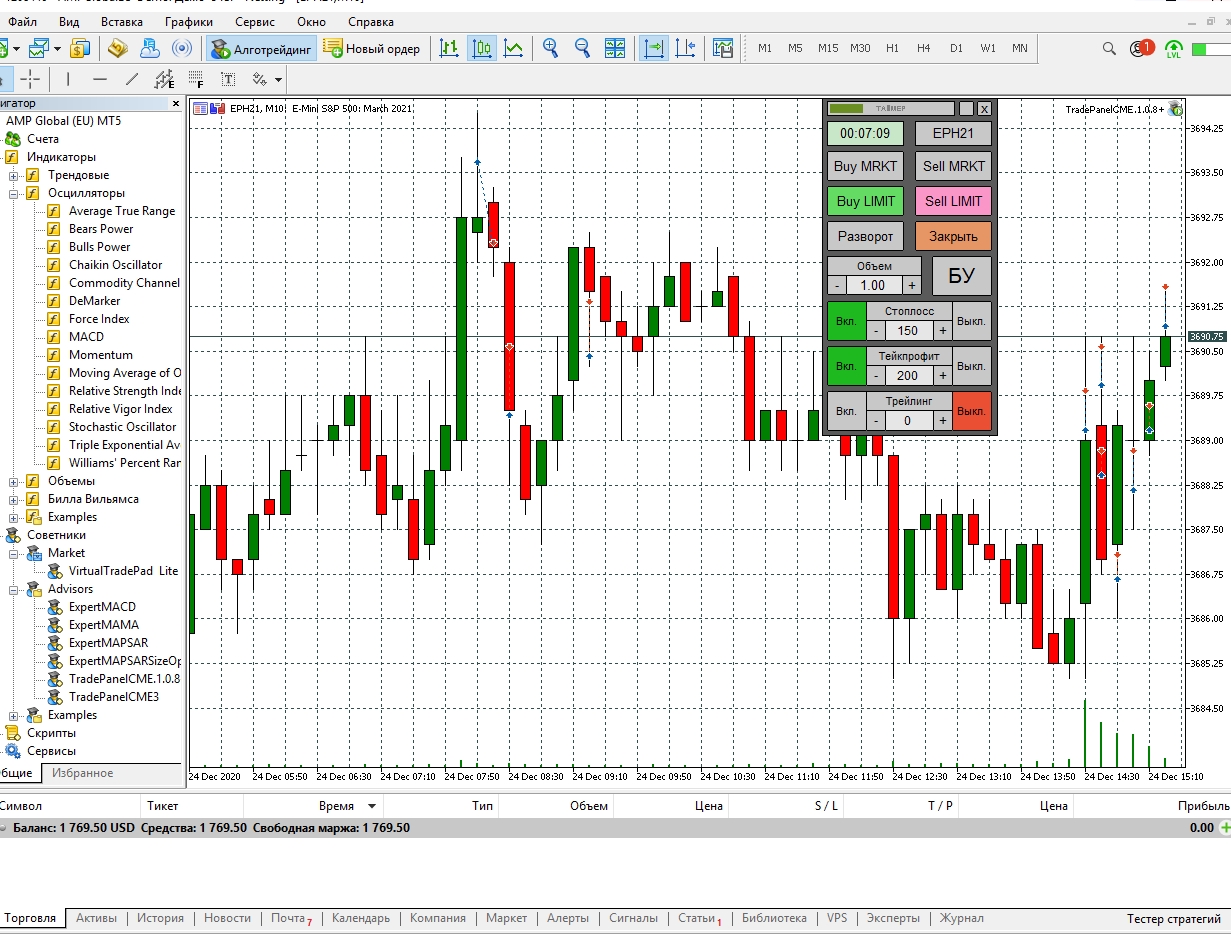
Task: Toggle chart shift from right edge
Action: [x=686, y=48]
